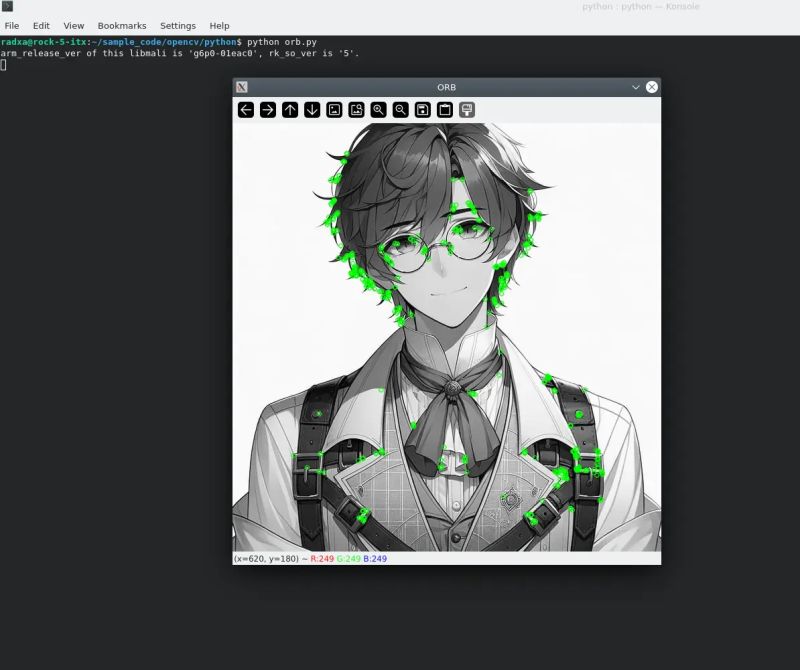Open the Edit menu
Screen dimensions: 800x670
pyautogui.click(x=40, y=25)
